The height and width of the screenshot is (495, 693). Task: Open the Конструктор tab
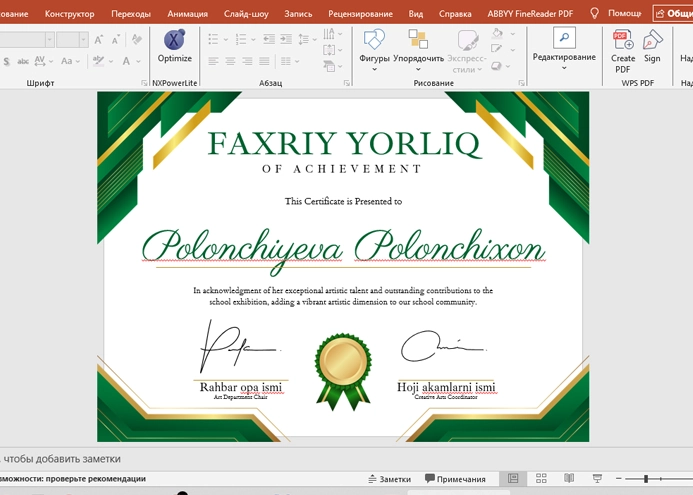[x=69, y=14]
